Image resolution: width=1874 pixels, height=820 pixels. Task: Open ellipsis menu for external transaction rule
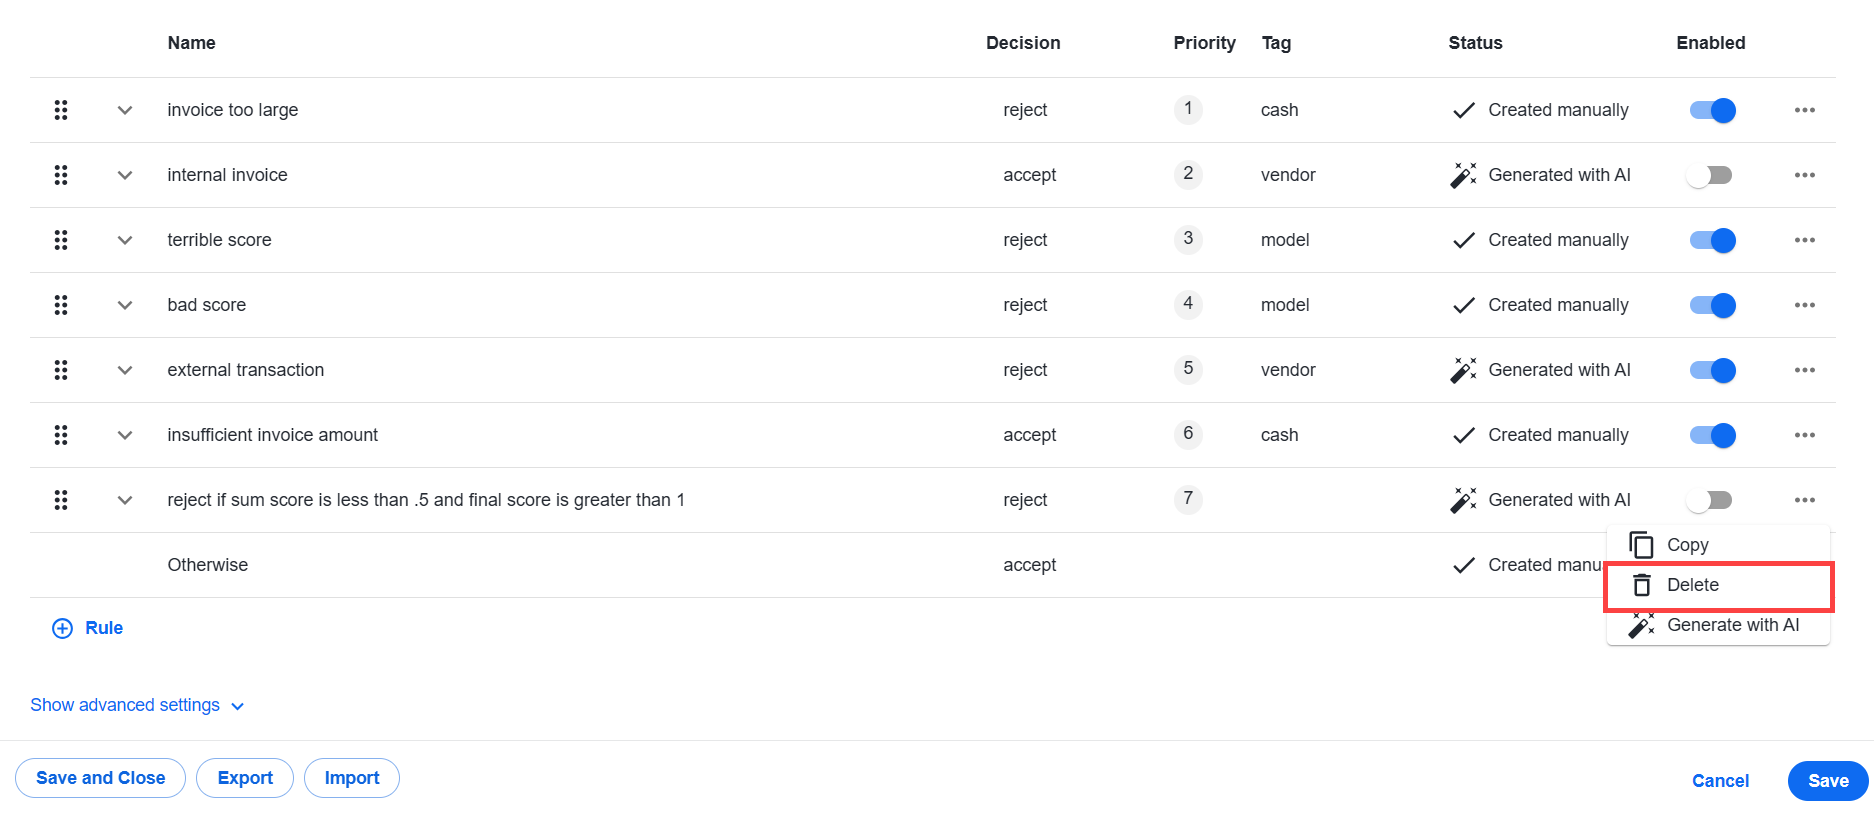click(x=1804, y=370)
